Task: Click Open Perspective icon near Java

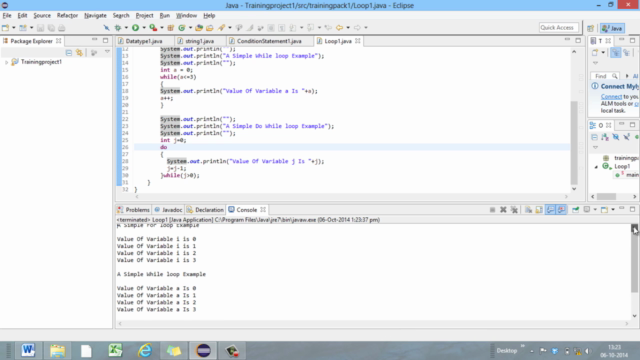Action: [591, 28]
